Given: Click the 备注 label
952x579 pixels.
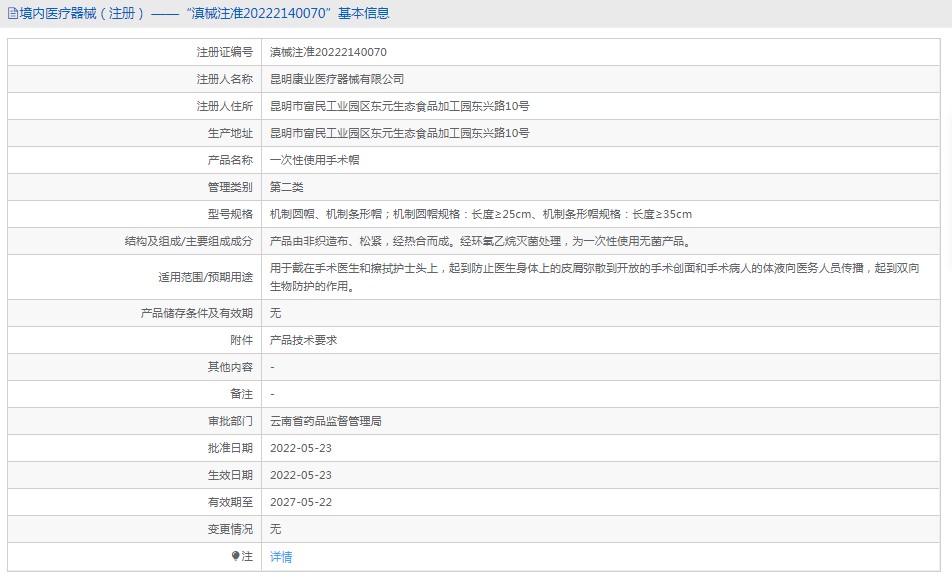Looking at the screenshot, I should coord(242,394).
